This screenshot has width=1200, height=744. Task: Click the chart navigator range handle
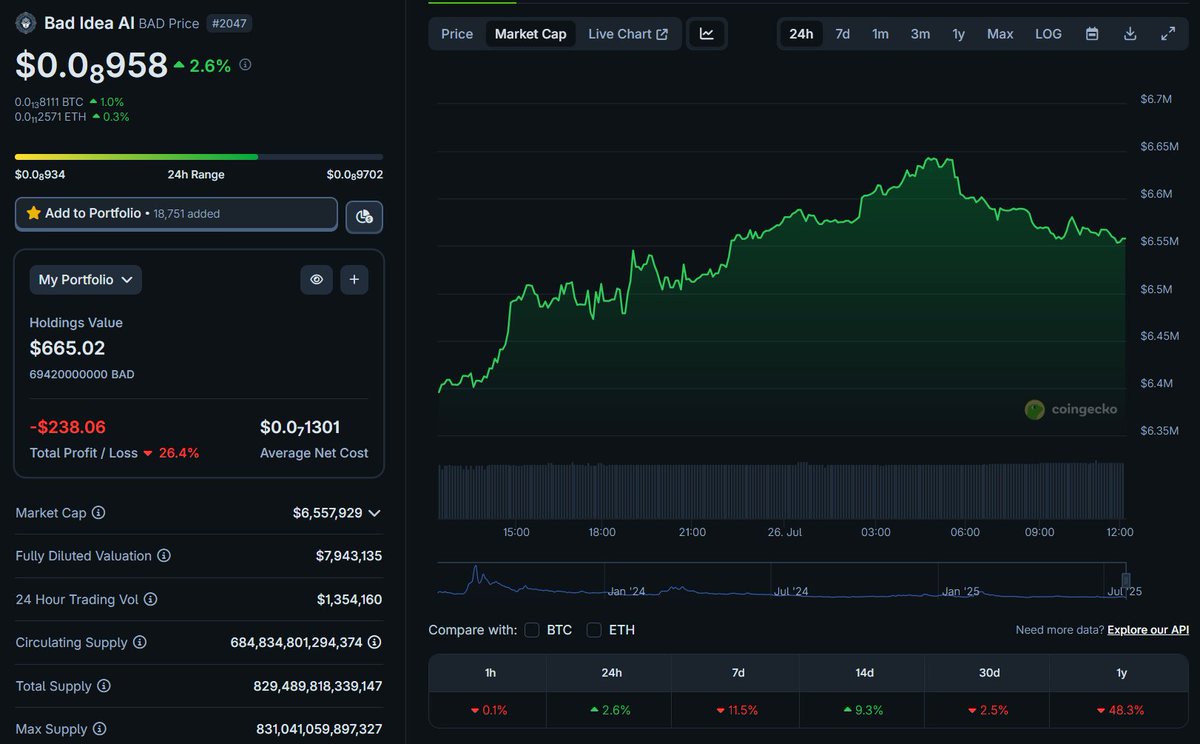(1125, 580)
